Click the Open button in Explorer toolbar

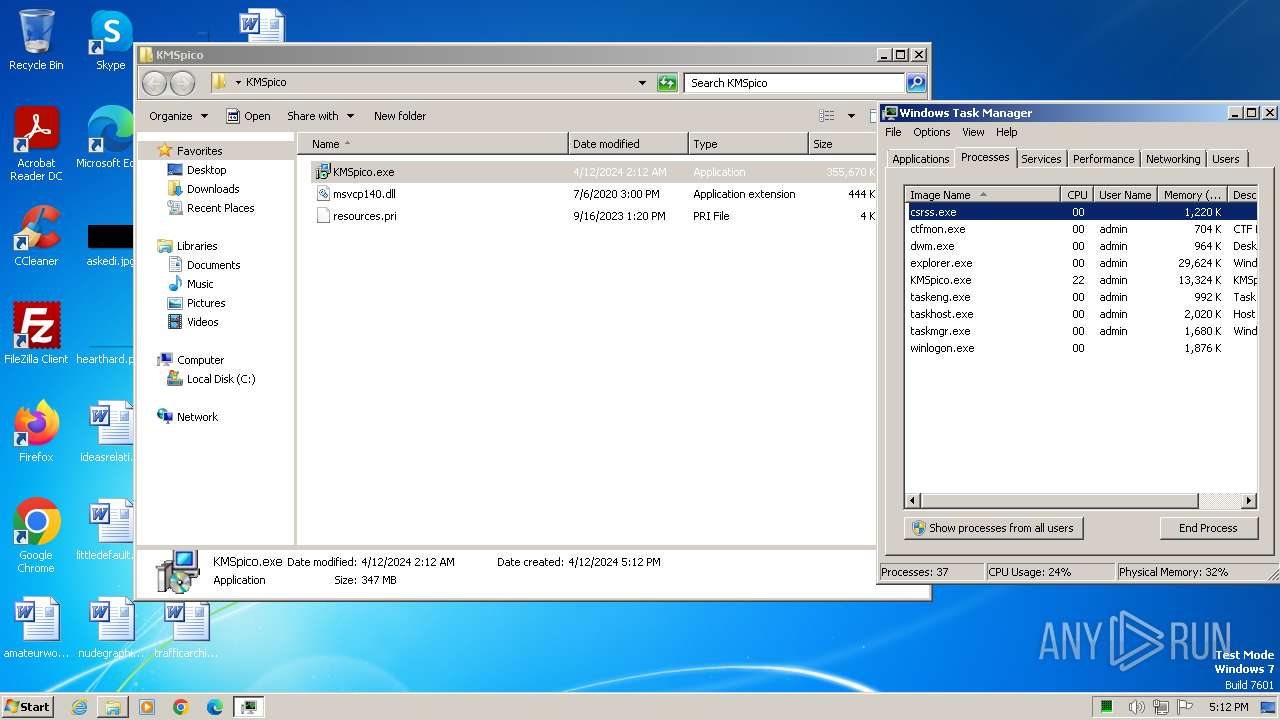(x=248, y=116)
